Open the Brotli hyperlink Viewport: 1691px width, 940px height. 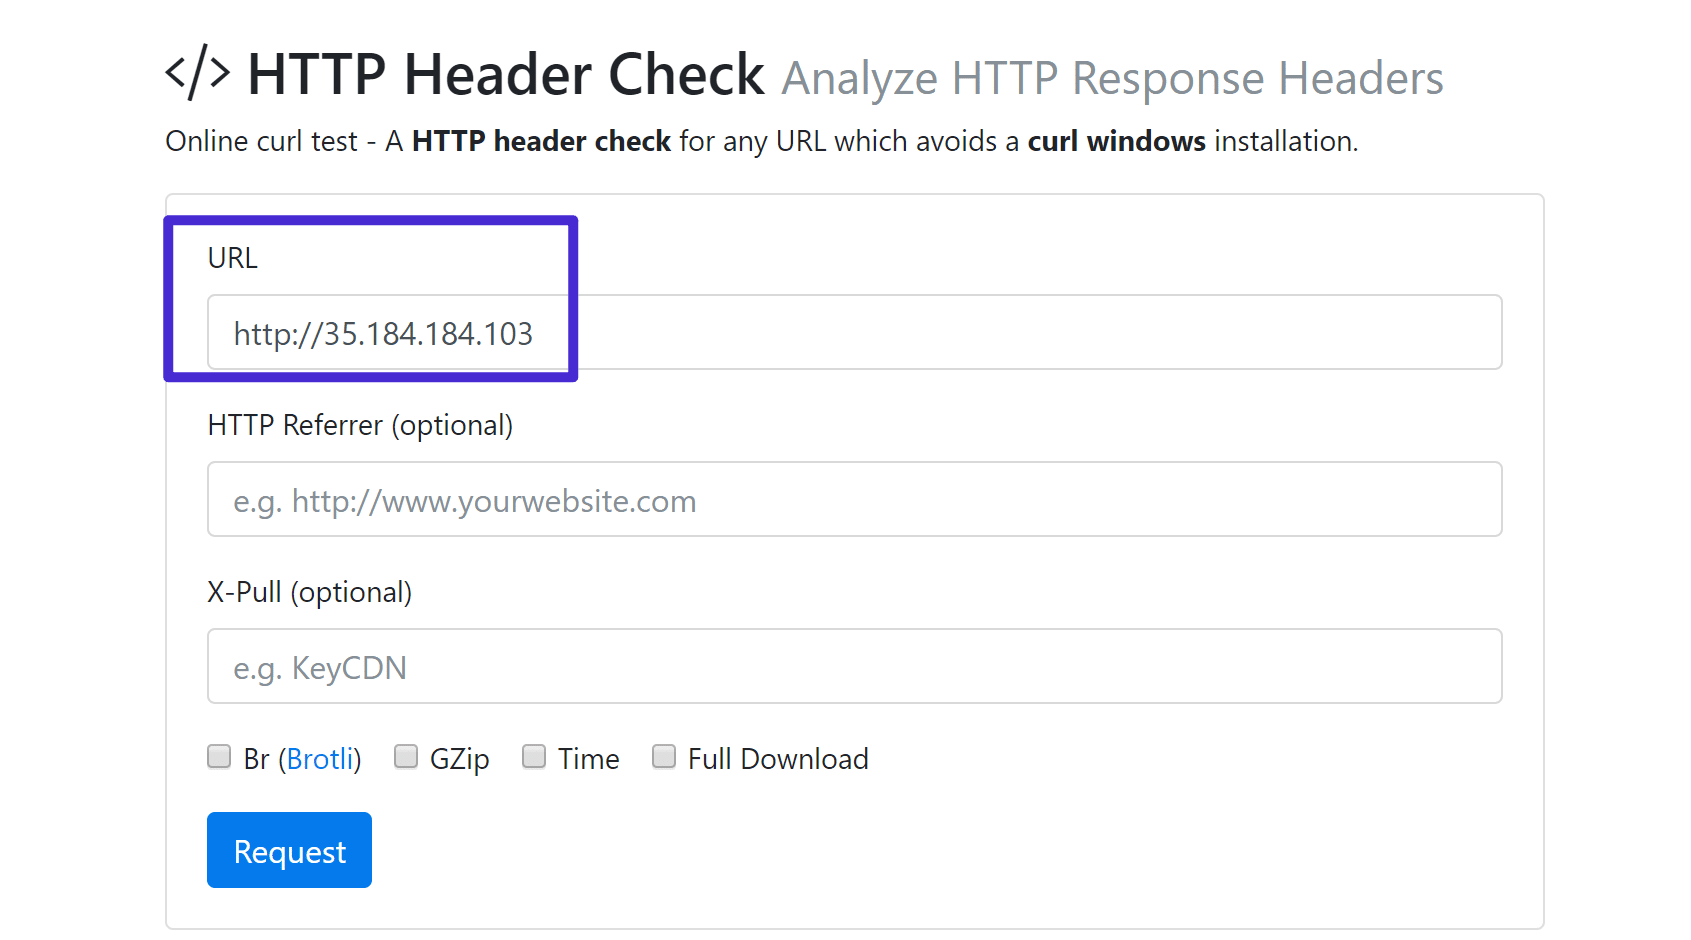pyautogui.click(x=320, y=759)
